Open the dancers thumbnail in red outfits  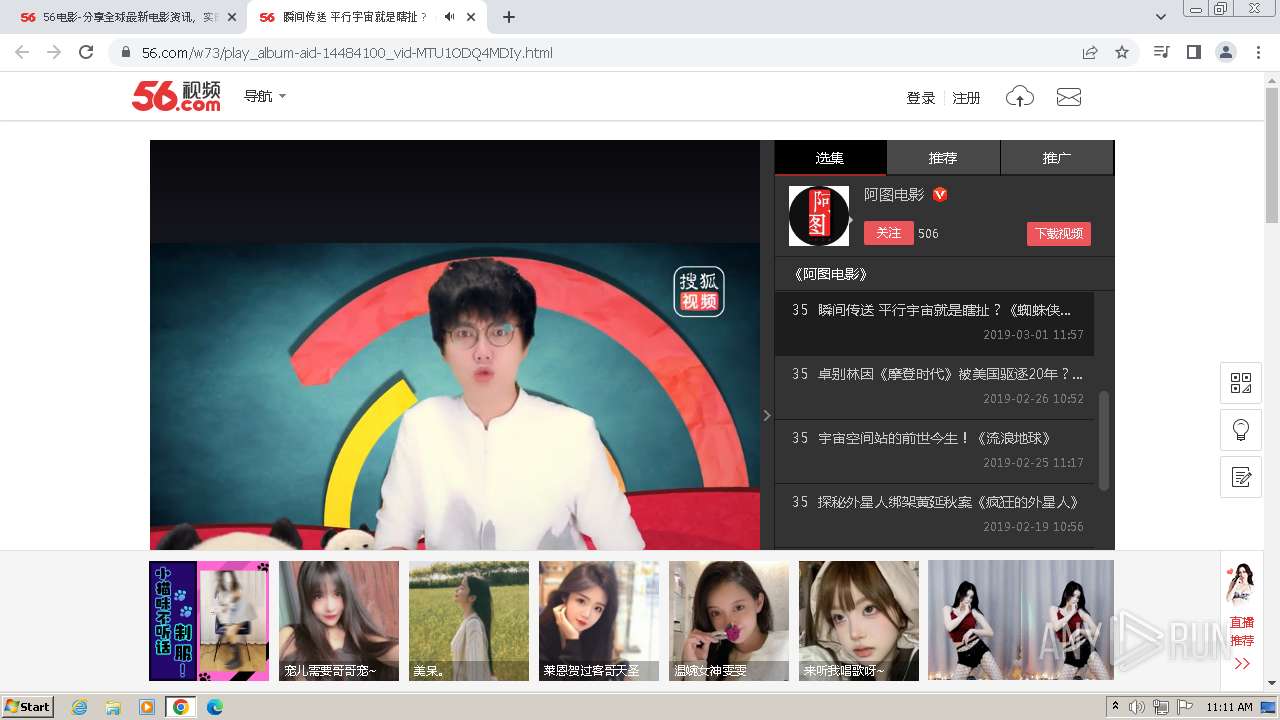[1021, 620]
